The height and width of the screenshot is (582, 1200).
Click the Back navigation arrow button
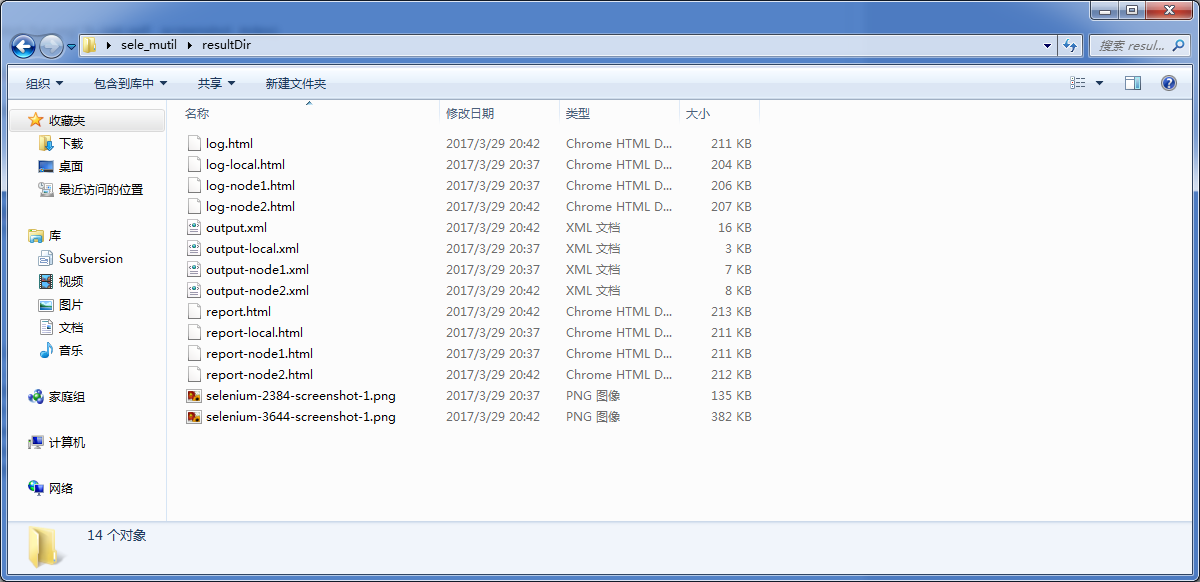click(23, 46)
